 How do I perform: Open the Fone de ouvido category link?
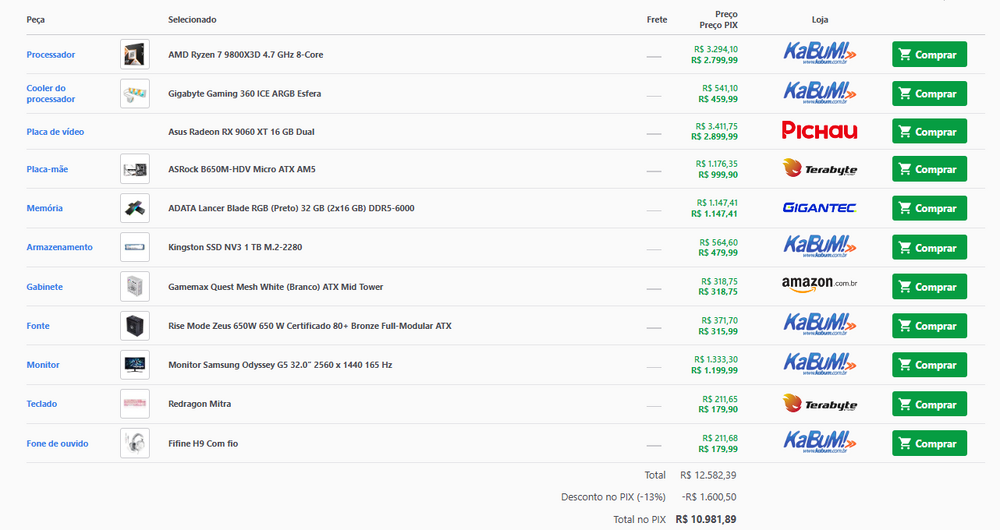(x=57, y=443)
